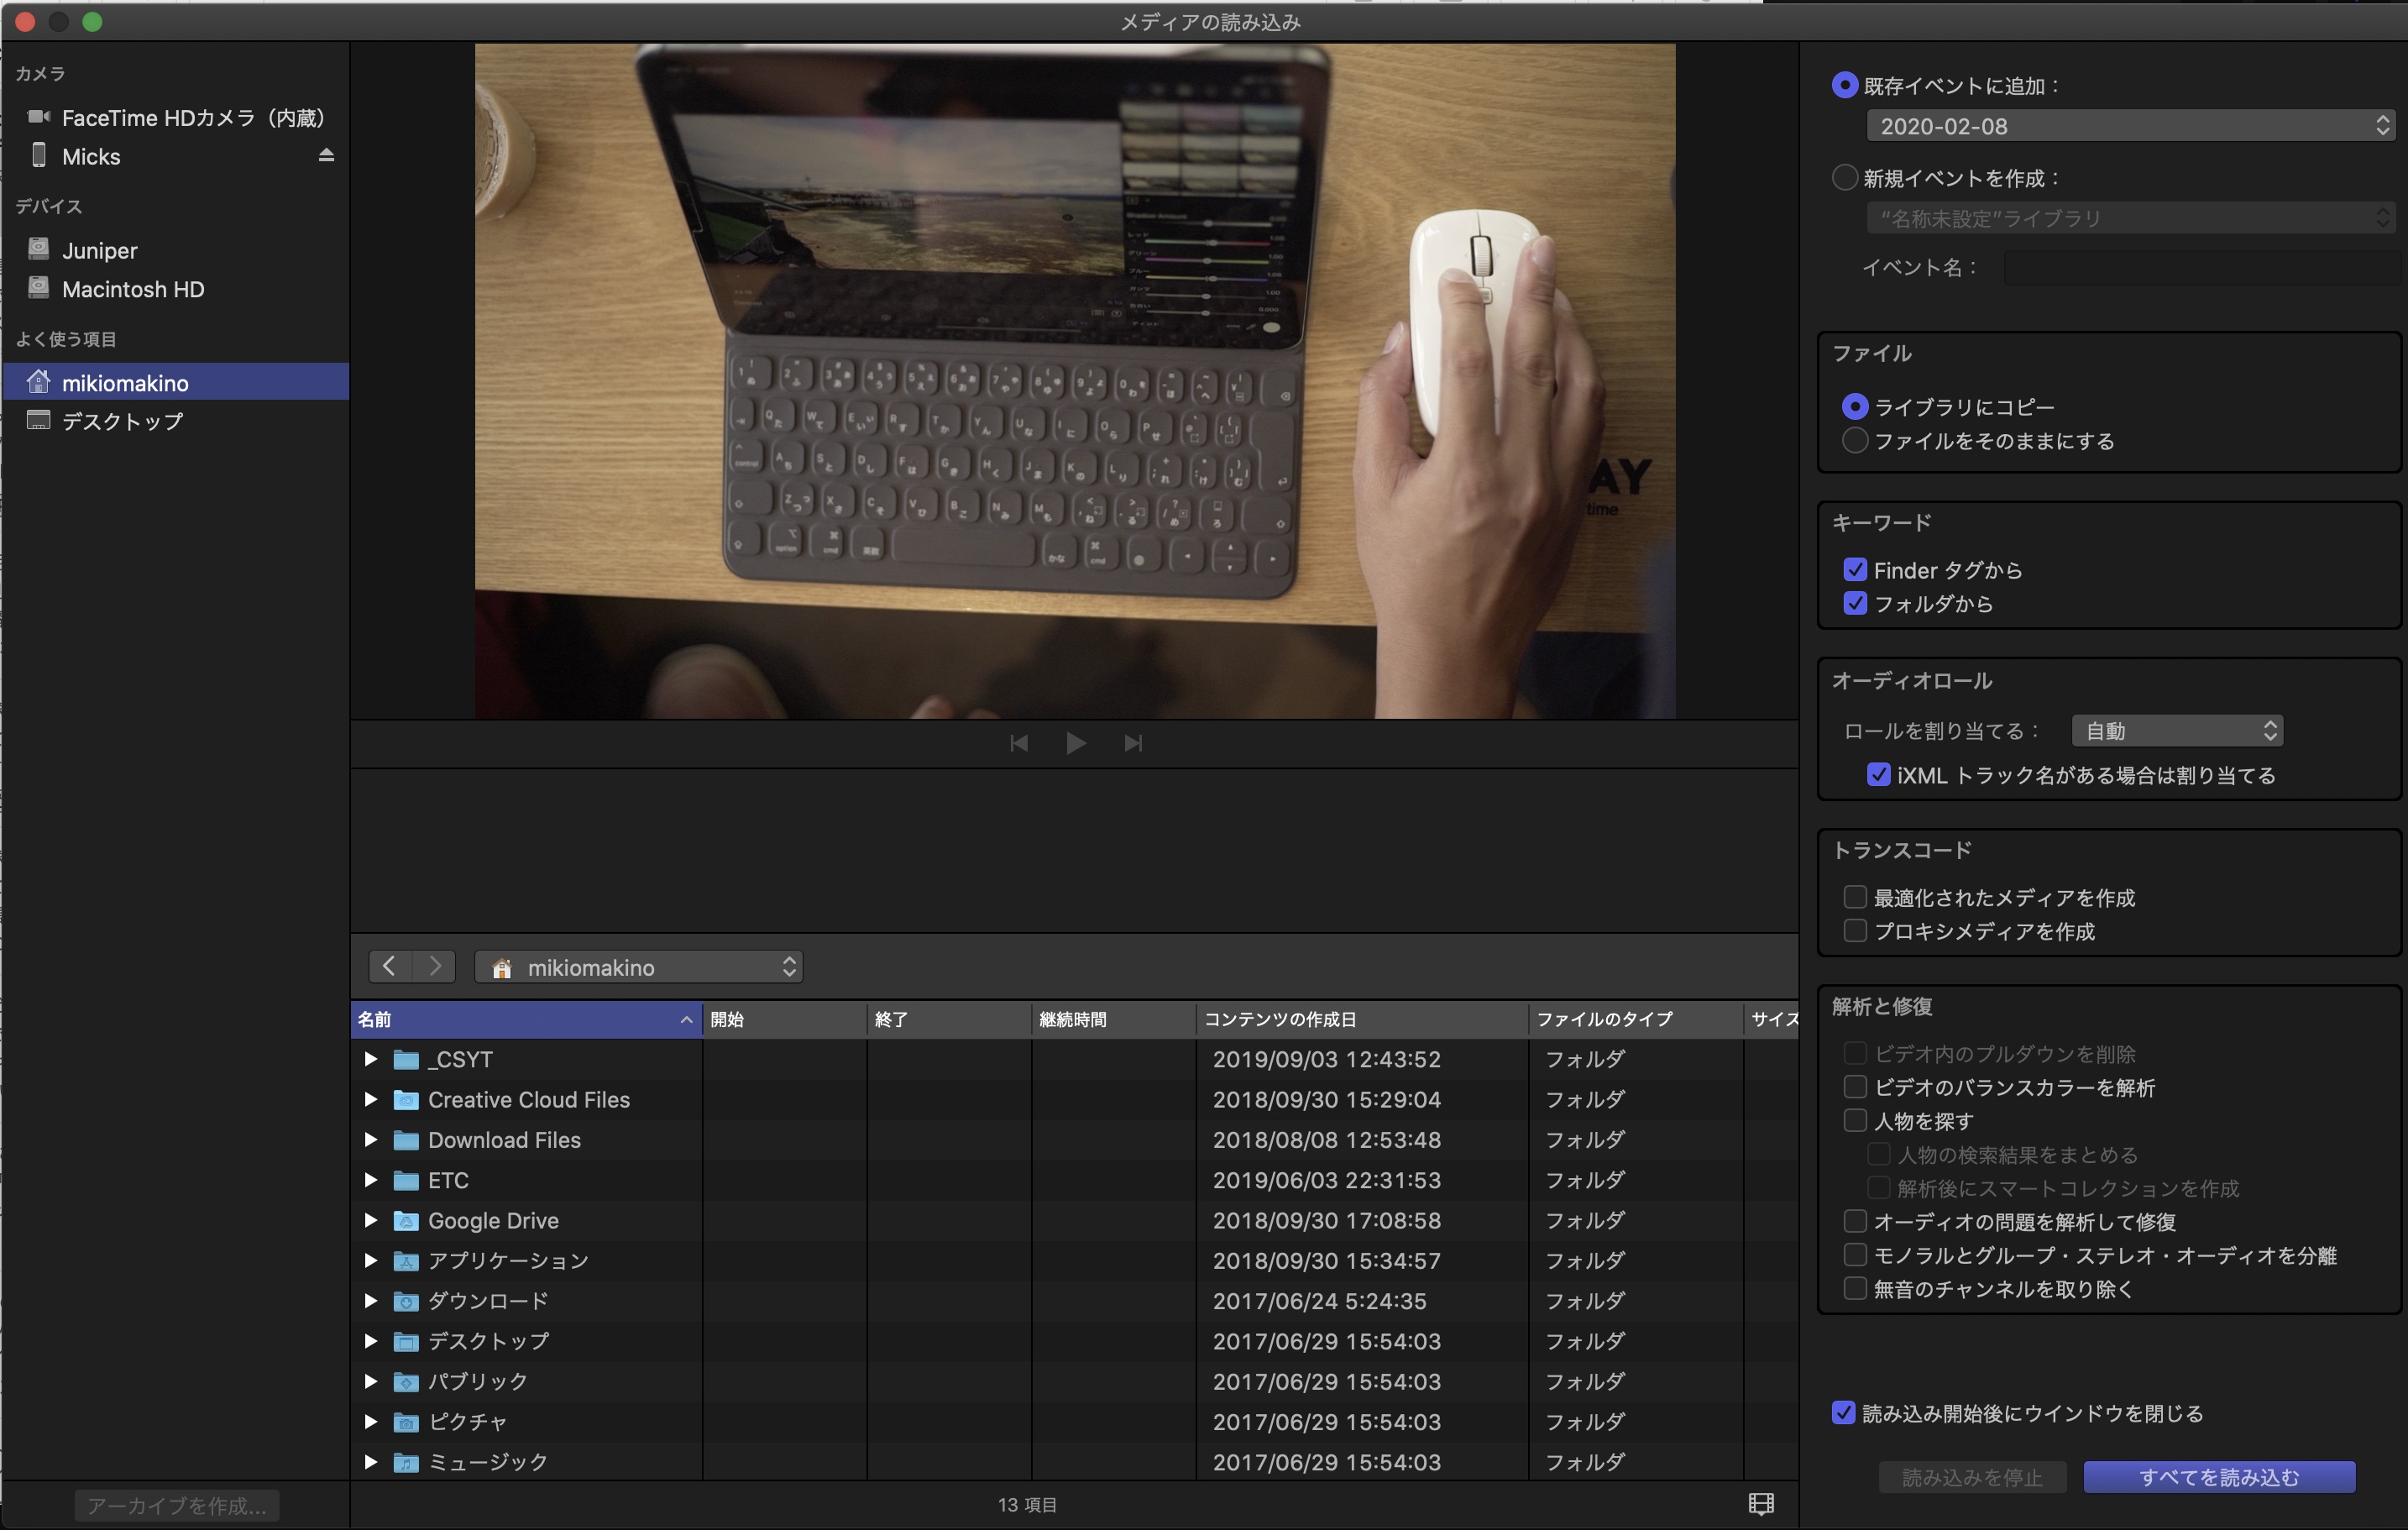Eject the Micks device
Viewport: 2408px width, 1530px height.
(326, 156)
